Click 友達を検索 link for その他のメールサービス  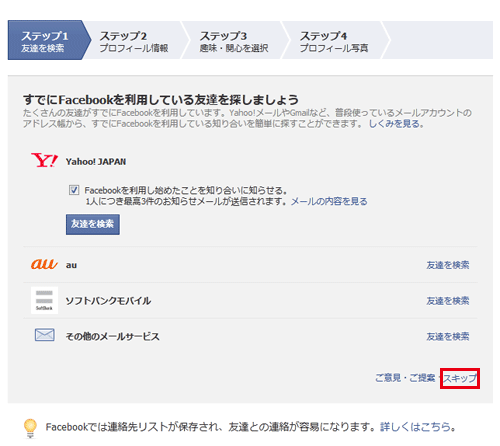(448, 336)
